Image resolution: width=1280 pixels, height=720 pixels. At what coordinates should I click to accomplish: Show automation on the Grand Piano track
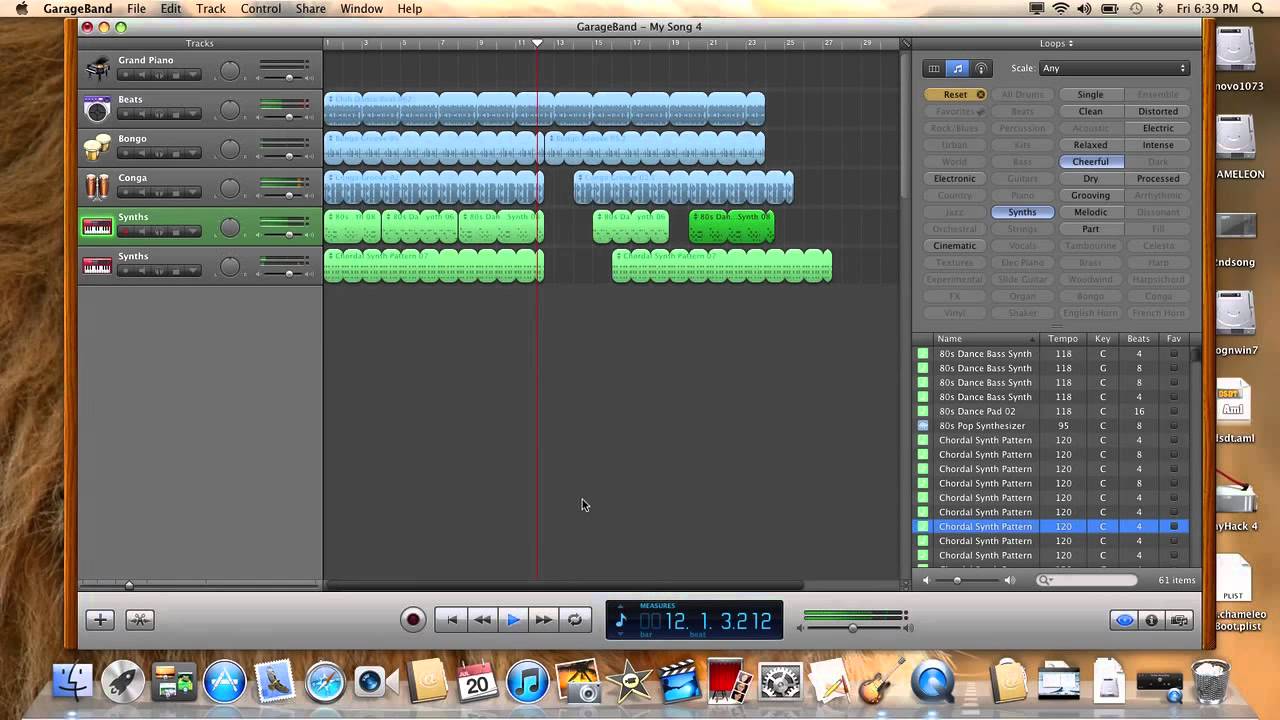click(x=193, y=74)
